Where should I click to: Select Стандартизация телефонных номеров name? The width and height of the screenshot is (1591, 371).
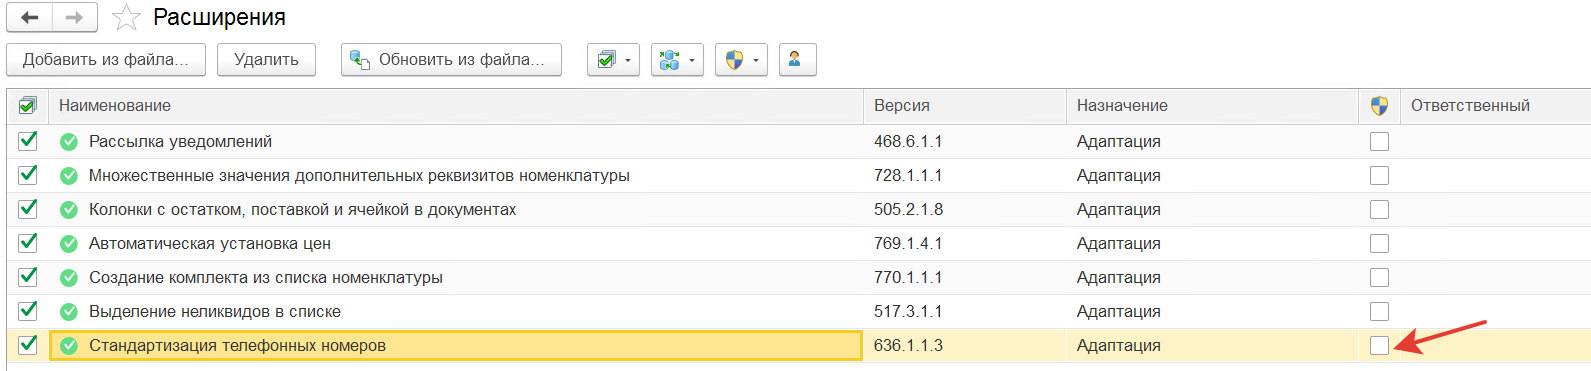(237, 346)
